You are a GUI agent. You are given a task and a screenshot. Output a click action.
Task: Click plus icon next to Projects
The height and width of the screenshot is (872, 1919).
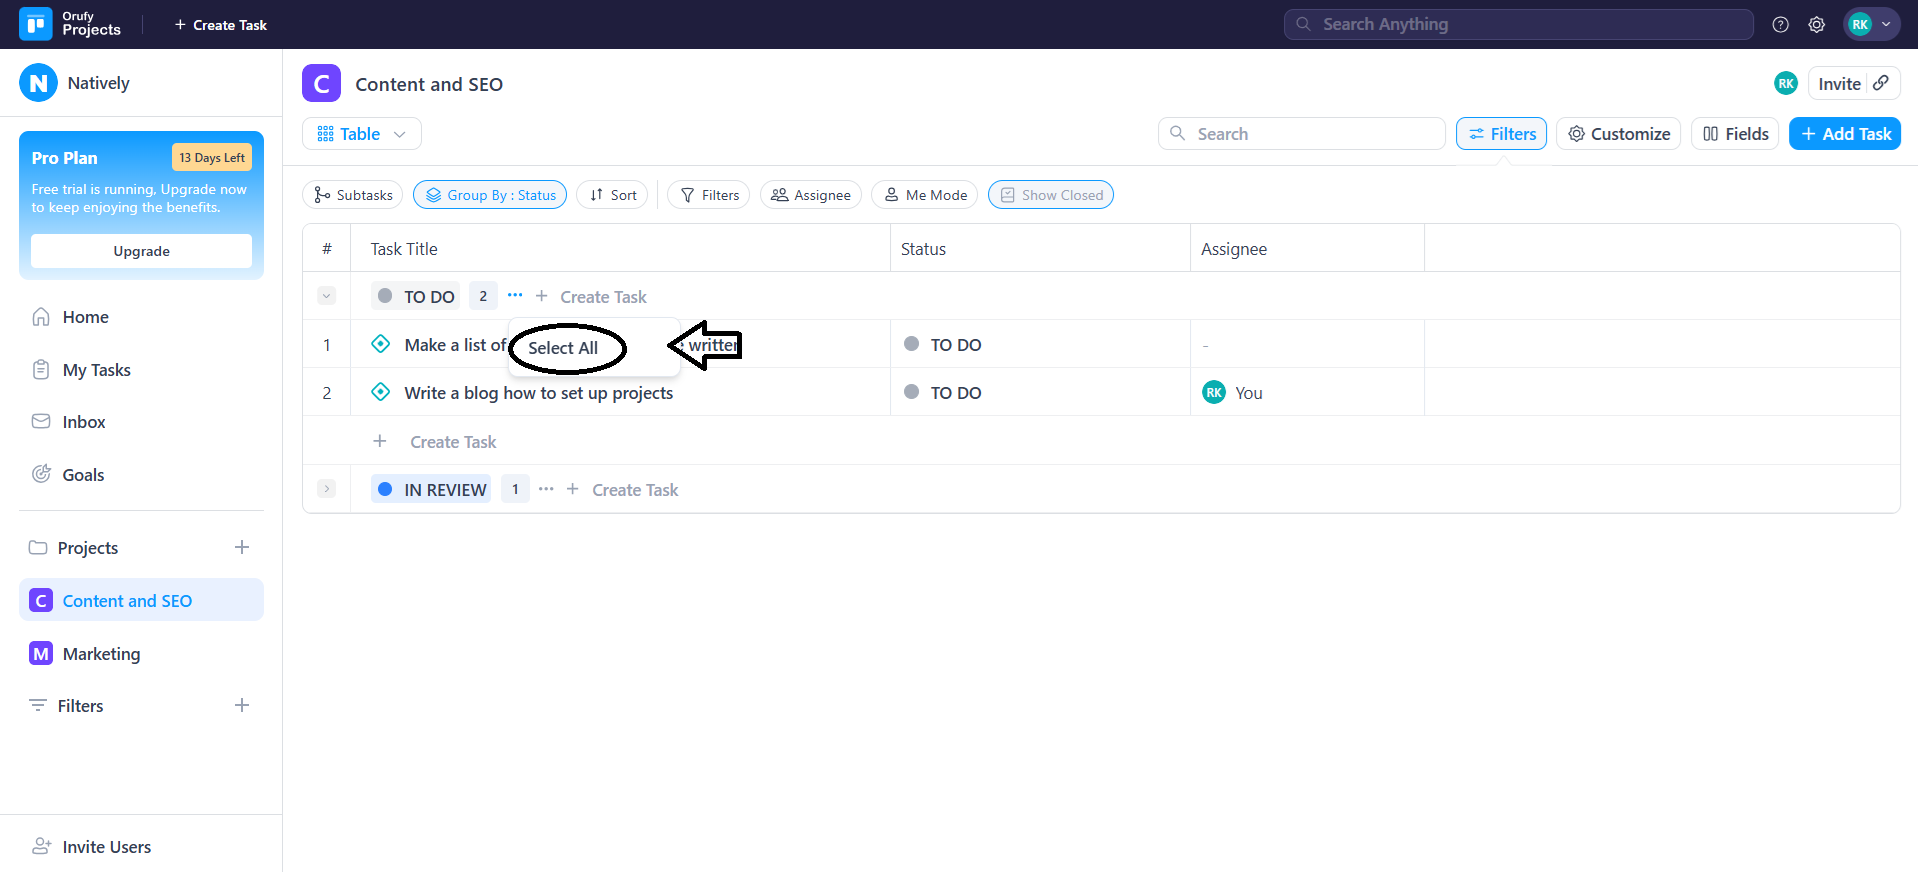(242, 547)
